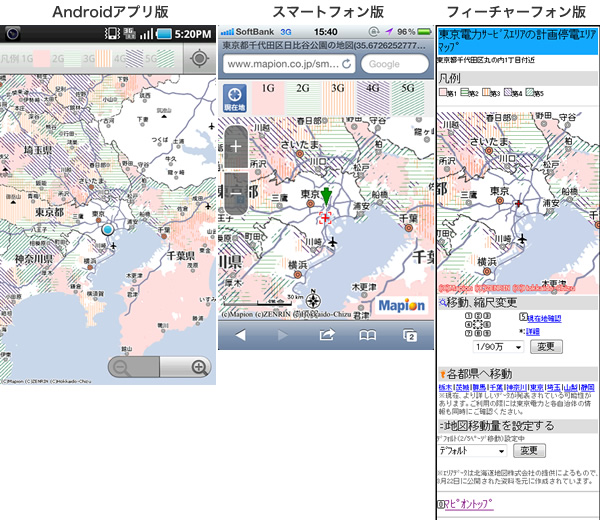Tap the Safari back arrow
Image resolution: width=600 pixels, height=520 pixels.
click(240, 336)
